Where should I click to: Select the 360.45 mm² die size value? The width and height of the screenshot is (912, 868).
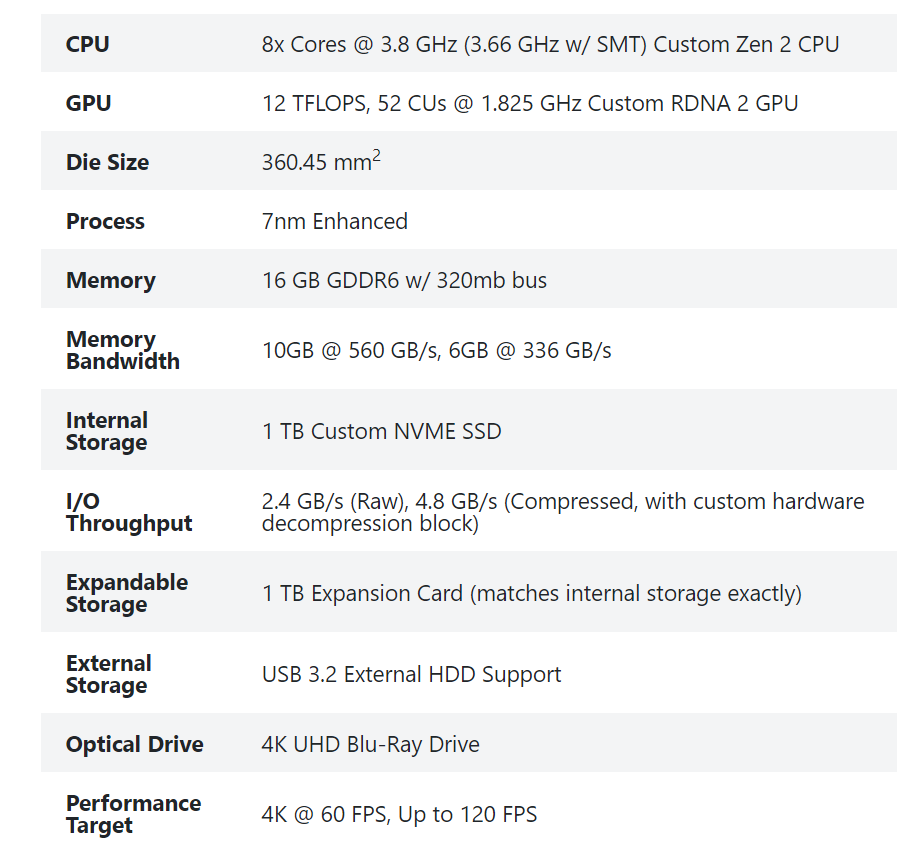tap(321, 162)
